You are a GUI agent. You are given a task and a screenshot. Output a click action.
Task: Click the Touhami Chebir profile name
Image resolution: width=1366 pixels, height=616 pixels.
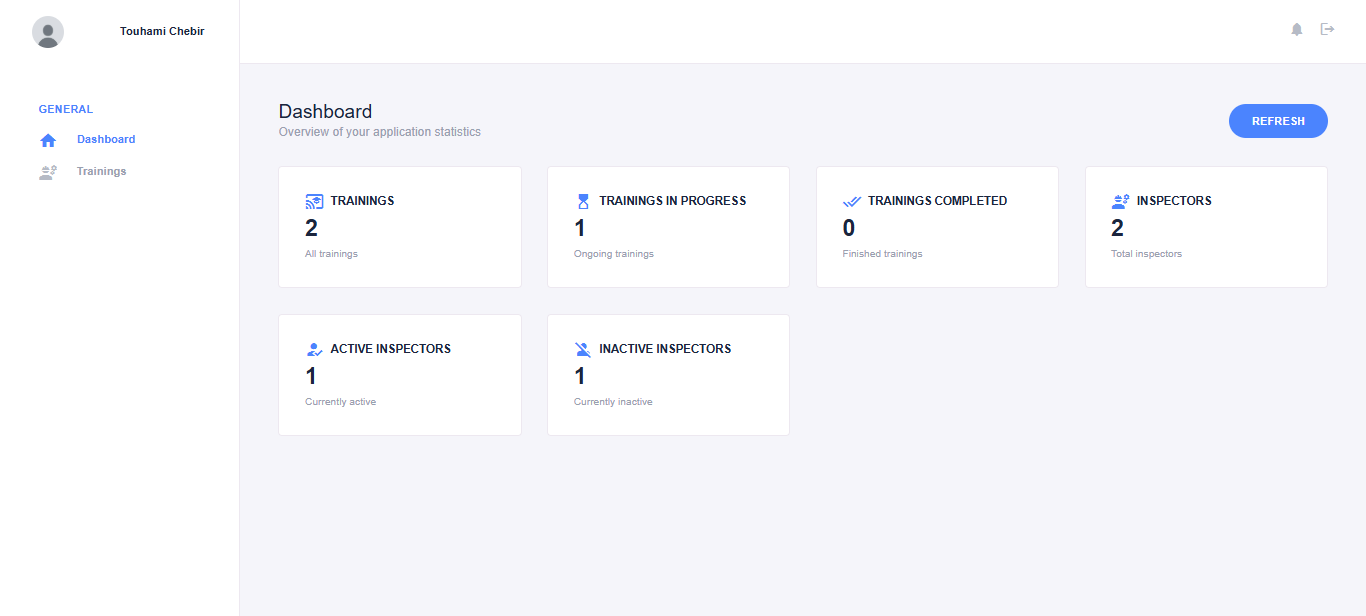(162, 31)
